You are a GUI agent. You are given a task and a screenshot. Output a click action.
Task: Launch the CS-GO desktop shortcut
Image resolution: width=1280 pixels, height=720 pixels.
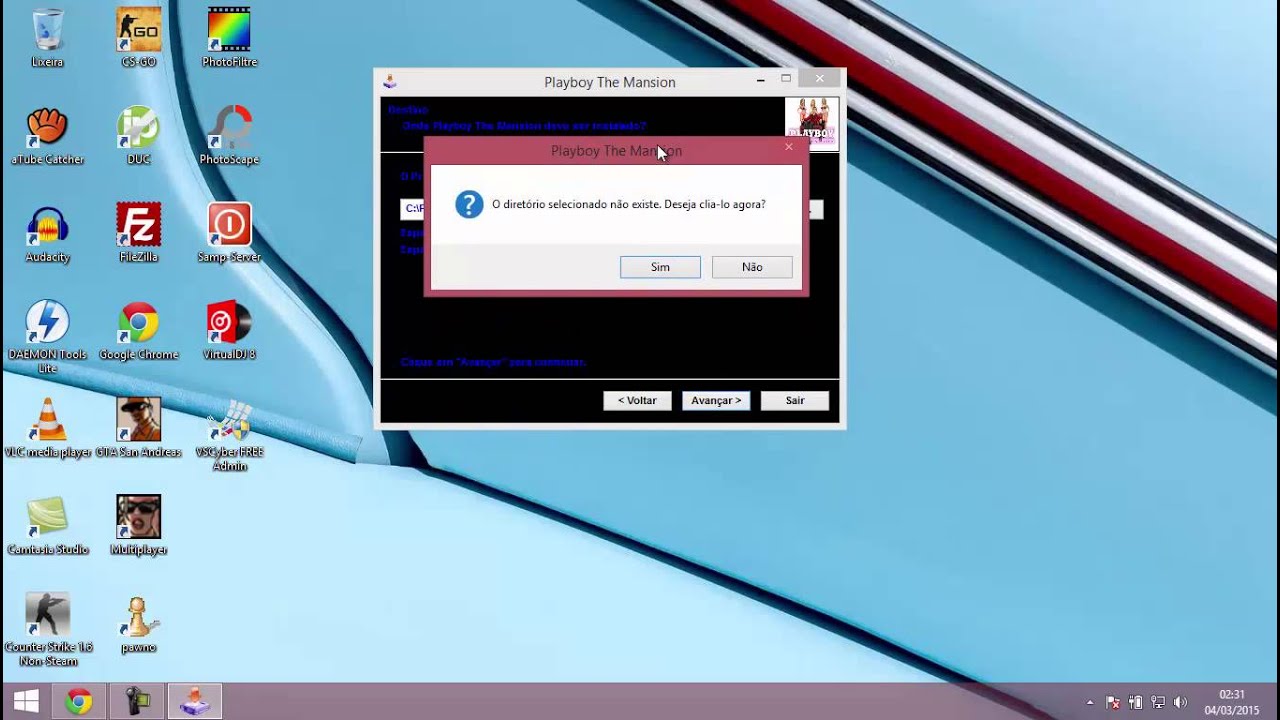click(139, 38)
